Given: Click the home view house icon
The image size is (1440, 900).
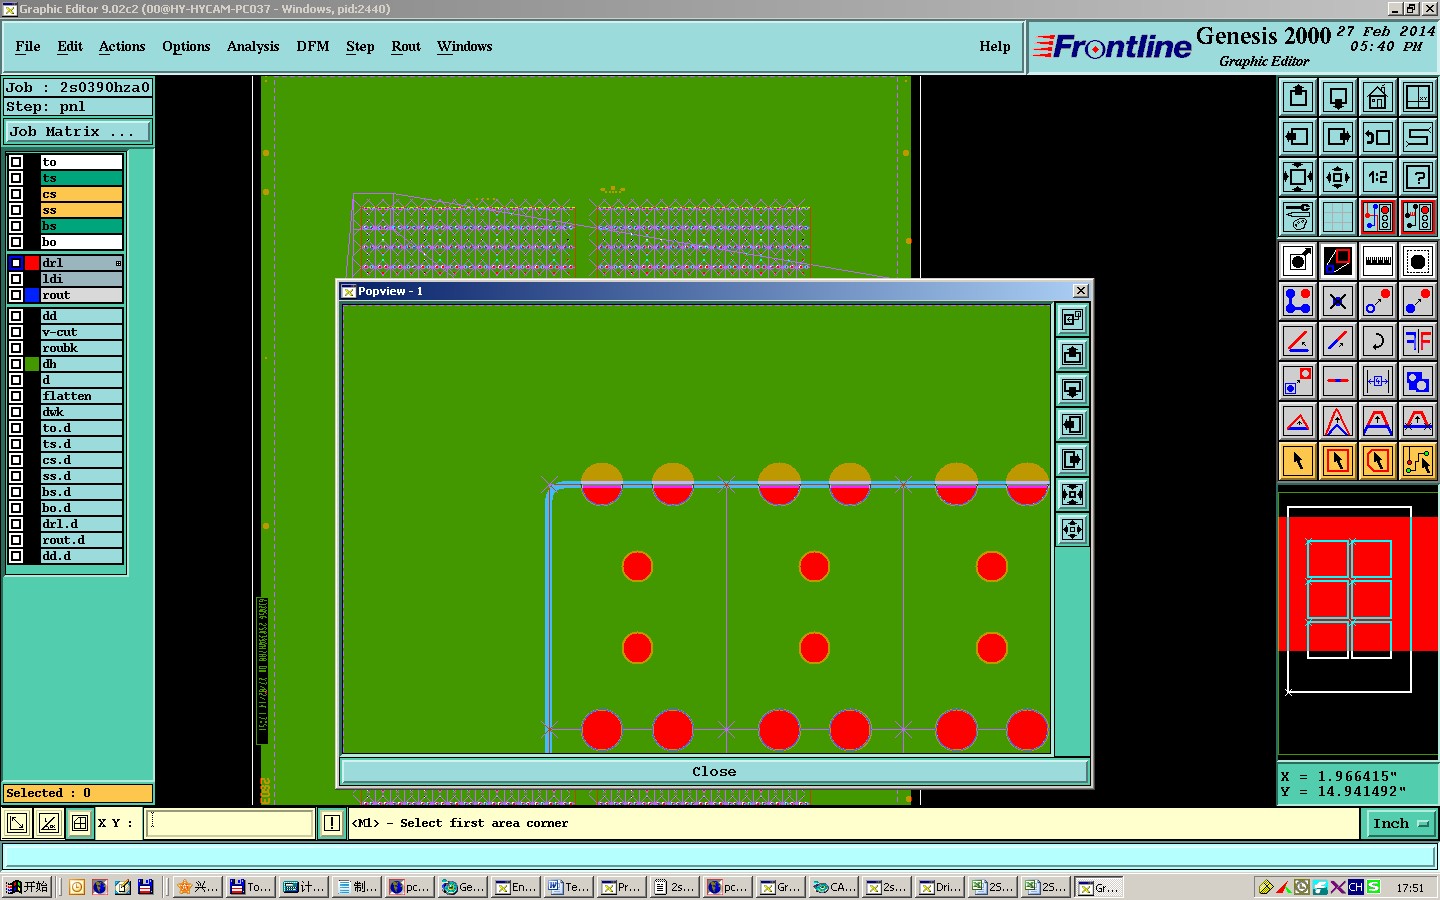Looking at the screenshot, I should [x=1378, y=97].
